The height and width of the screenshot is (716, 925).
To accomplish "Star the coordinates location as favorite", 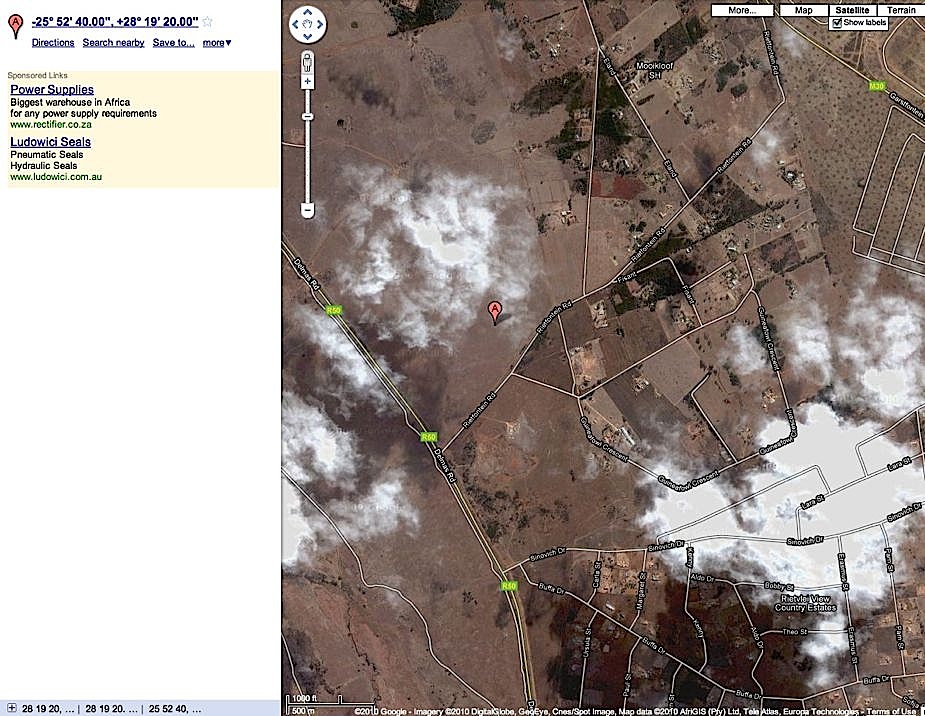I will [208, 21].
